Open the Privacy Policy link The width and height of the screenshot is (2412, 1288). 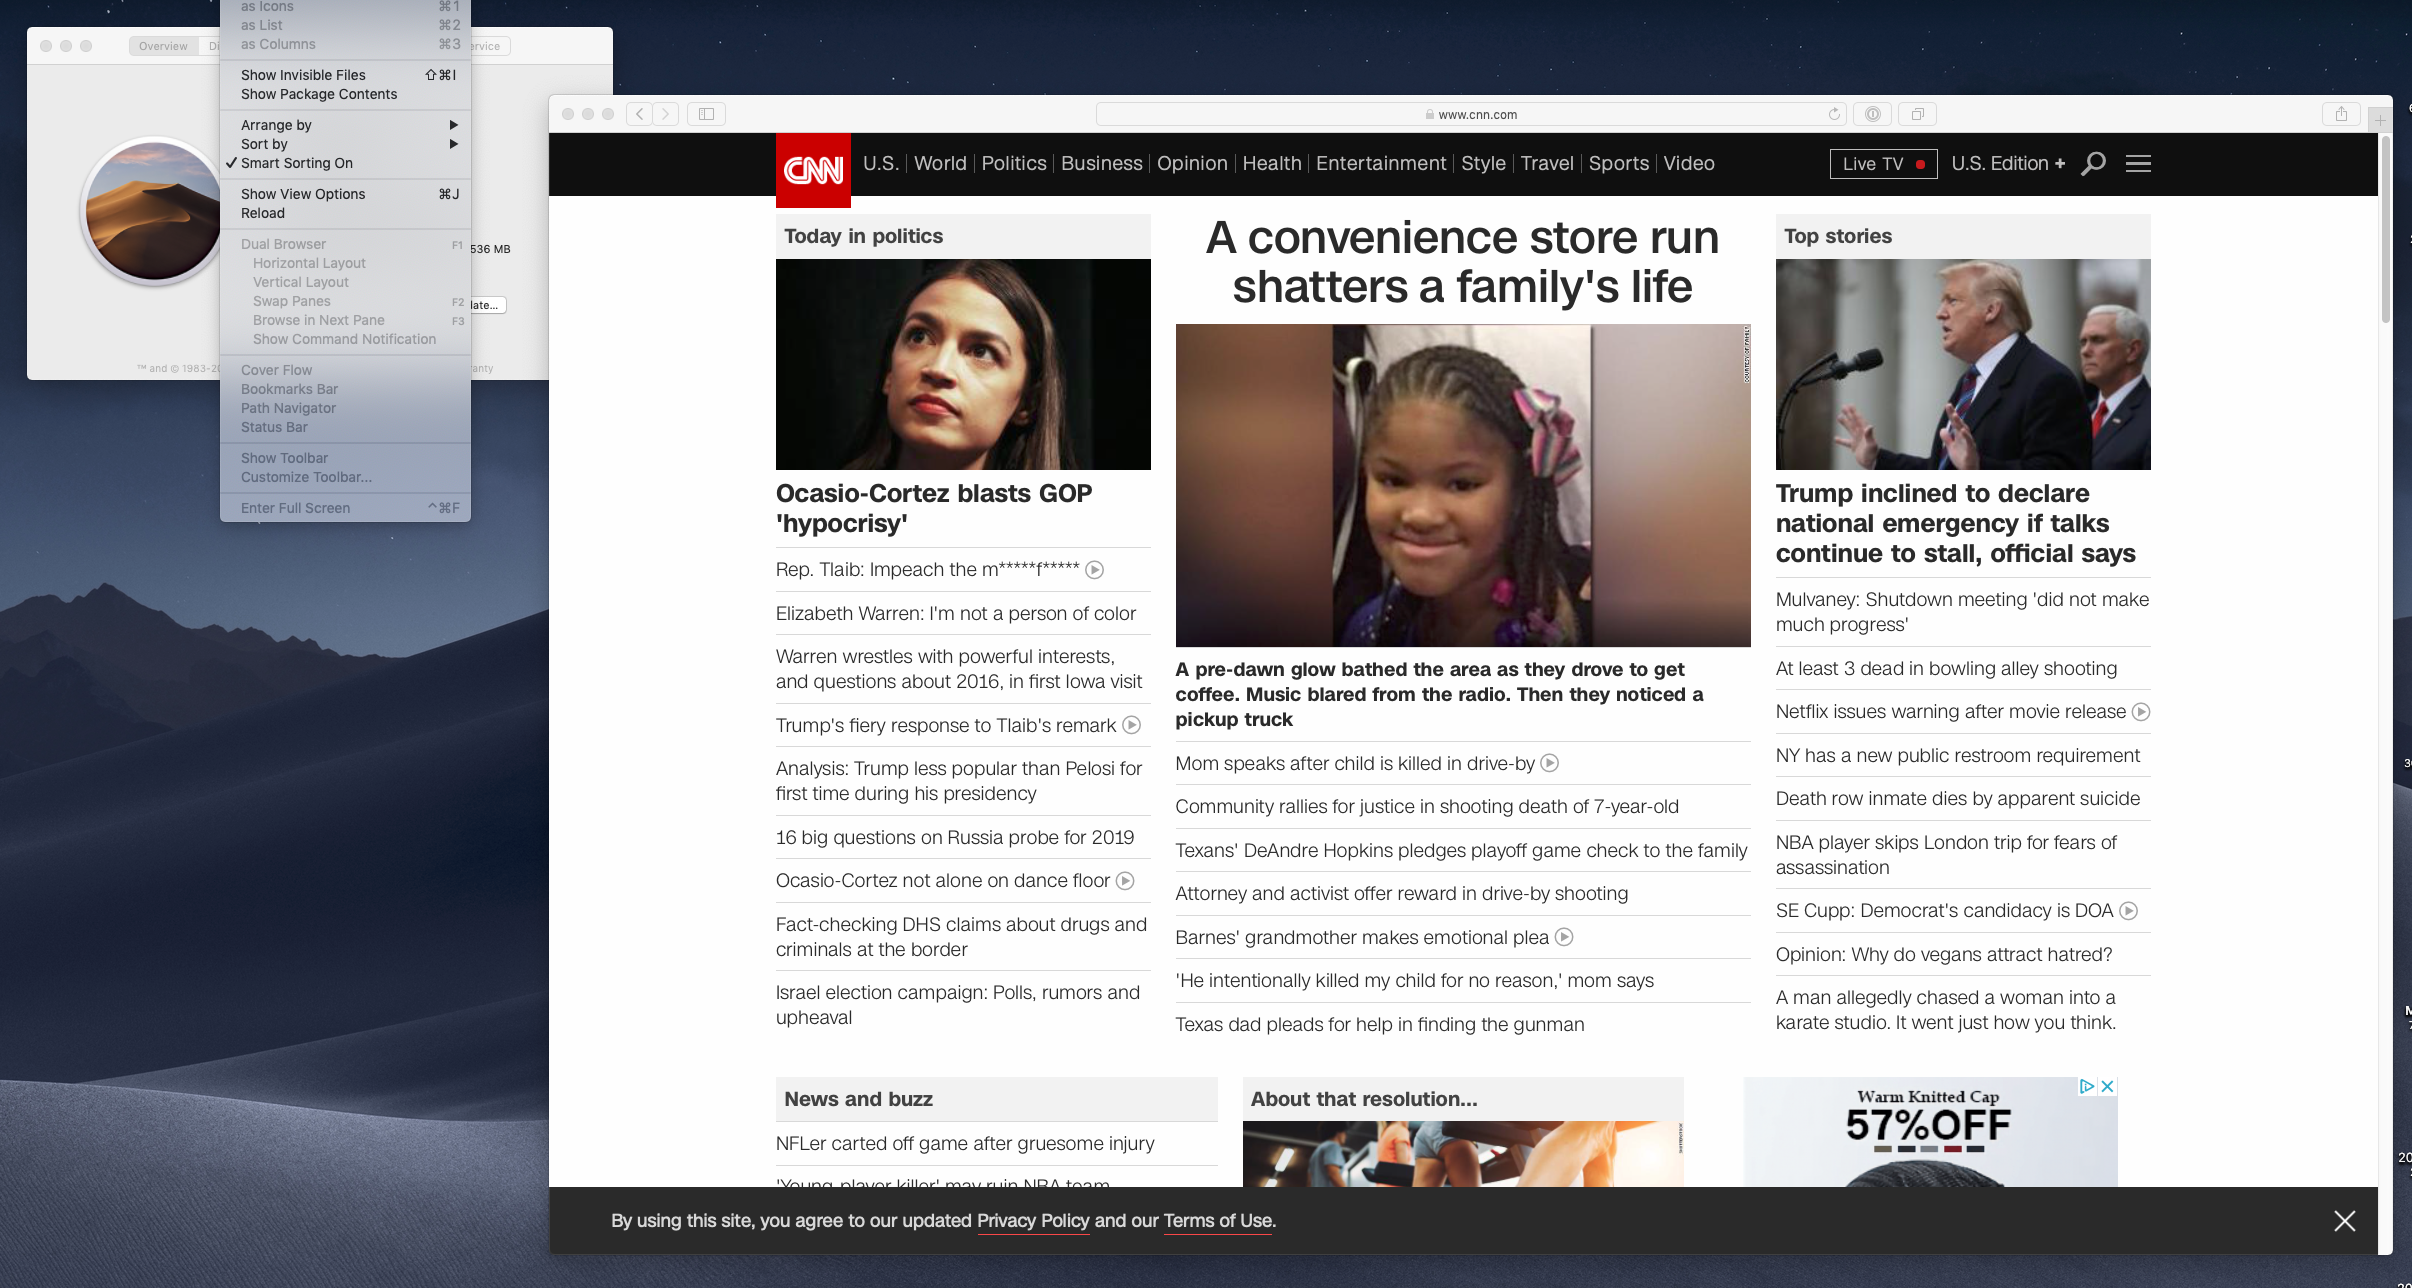[1033, 1221]
